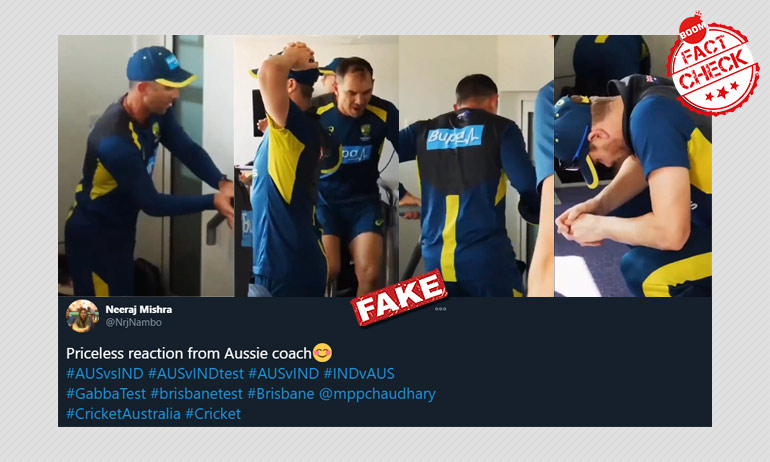Click the red FAKE stamp

coord(399,297)
